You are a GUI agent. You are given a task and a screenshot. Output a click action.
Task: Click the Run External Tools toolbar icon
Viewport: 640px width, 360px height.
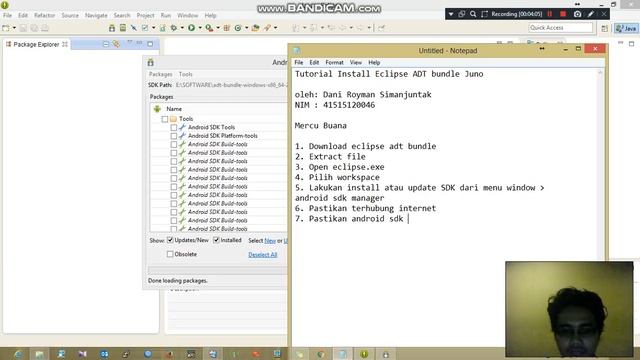click(x=209, y=28)
